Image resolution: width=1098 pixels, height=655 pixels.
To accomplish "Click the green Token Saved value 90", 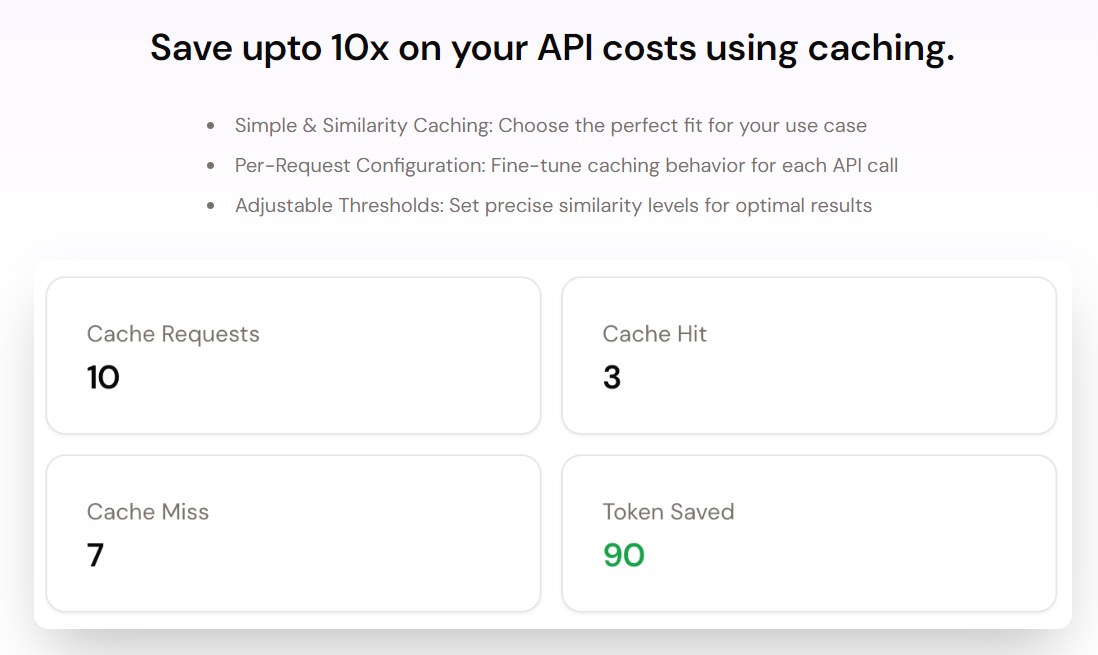I will 623,556.
